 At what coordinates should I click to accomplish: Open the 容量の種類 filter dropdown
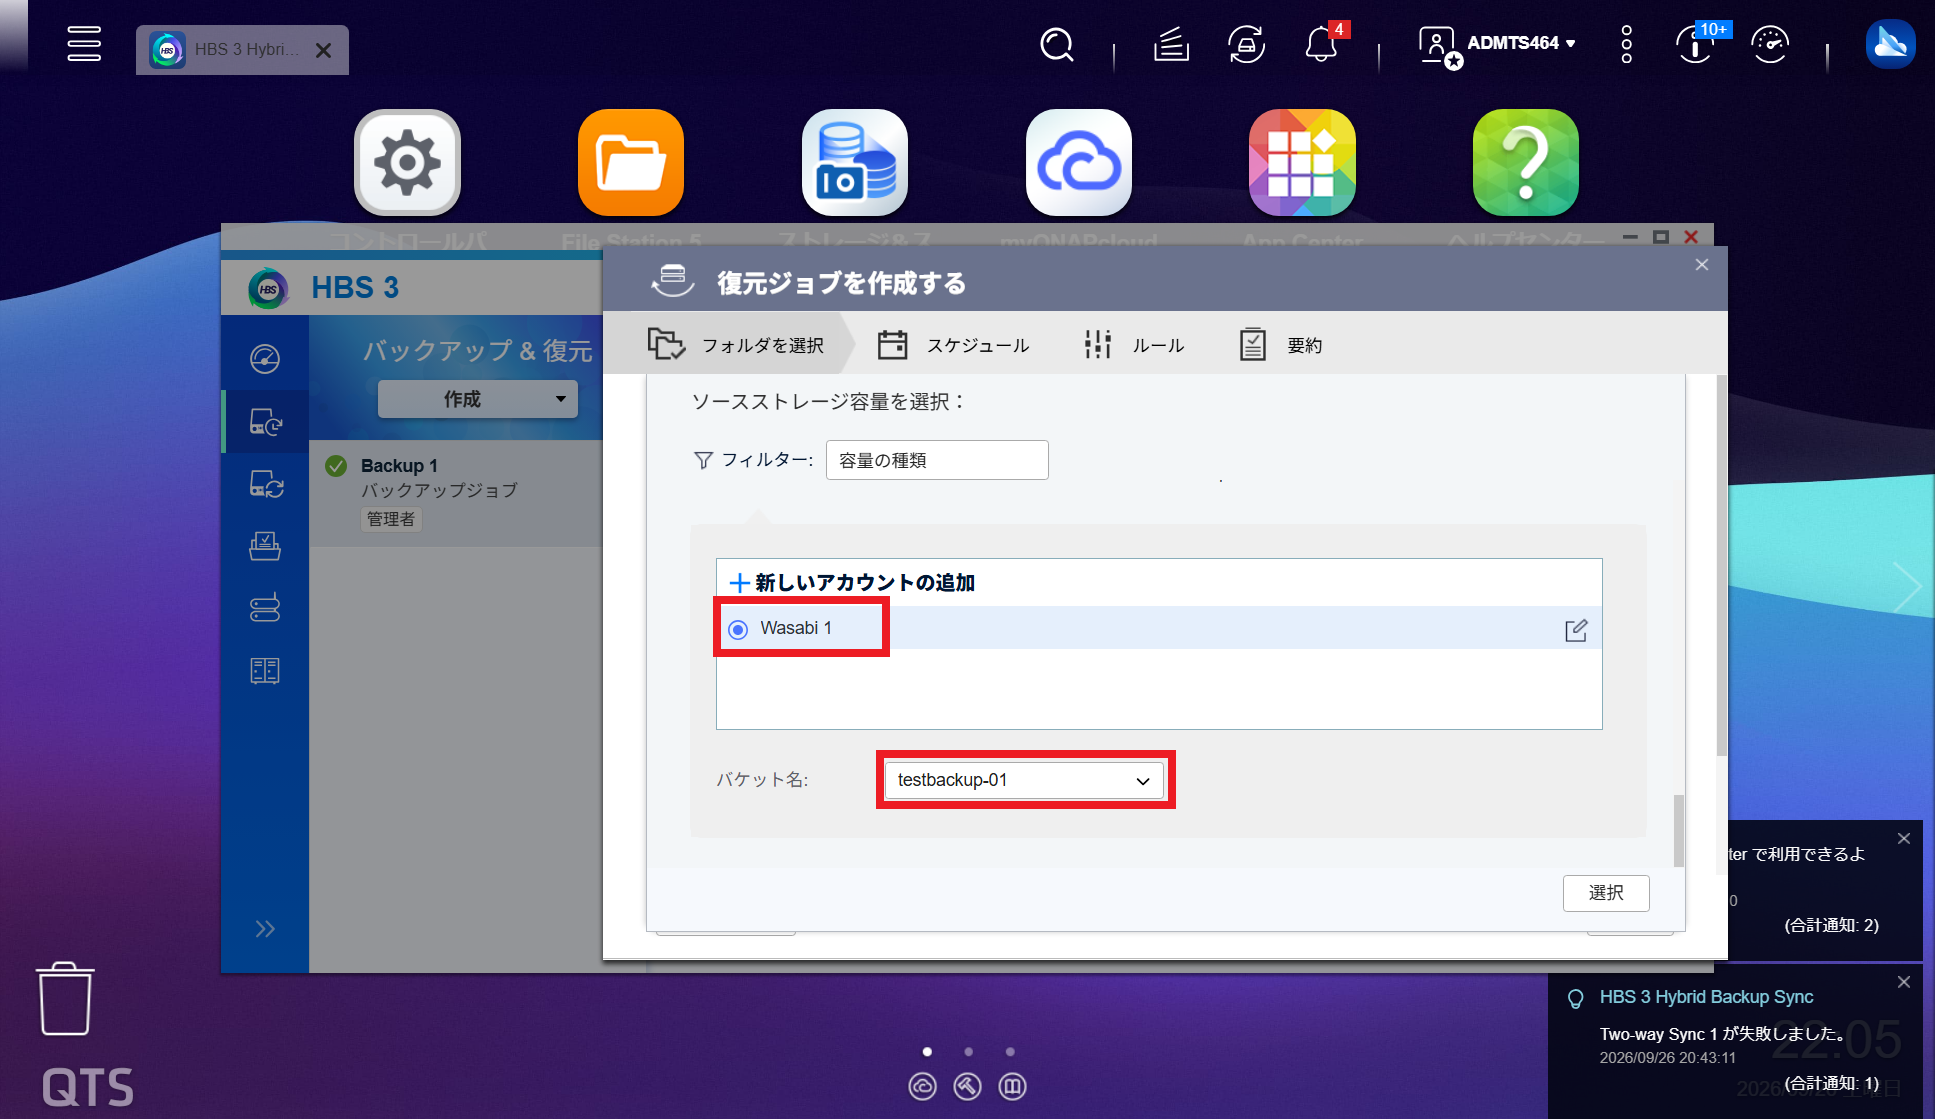click(x=937, y=460)
